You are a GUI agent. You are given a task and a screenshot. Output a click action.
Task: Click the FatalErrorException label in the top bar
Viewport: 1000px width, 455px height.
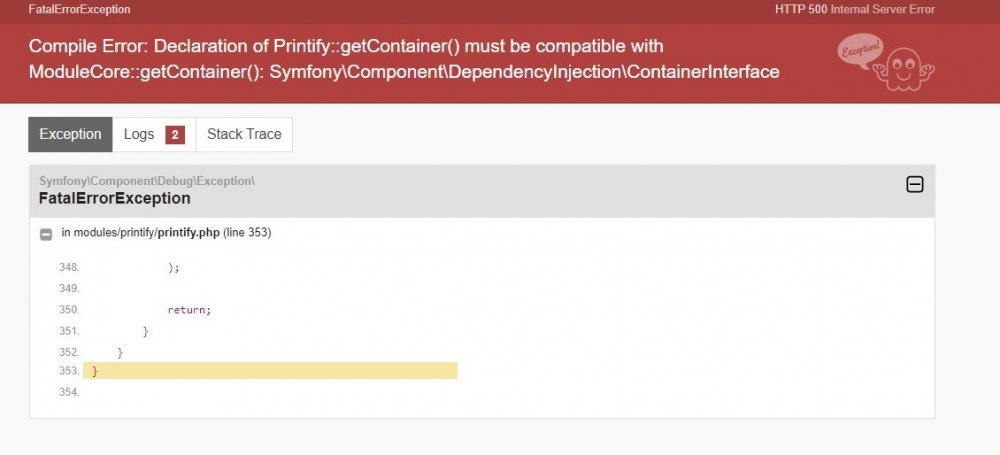79,9
